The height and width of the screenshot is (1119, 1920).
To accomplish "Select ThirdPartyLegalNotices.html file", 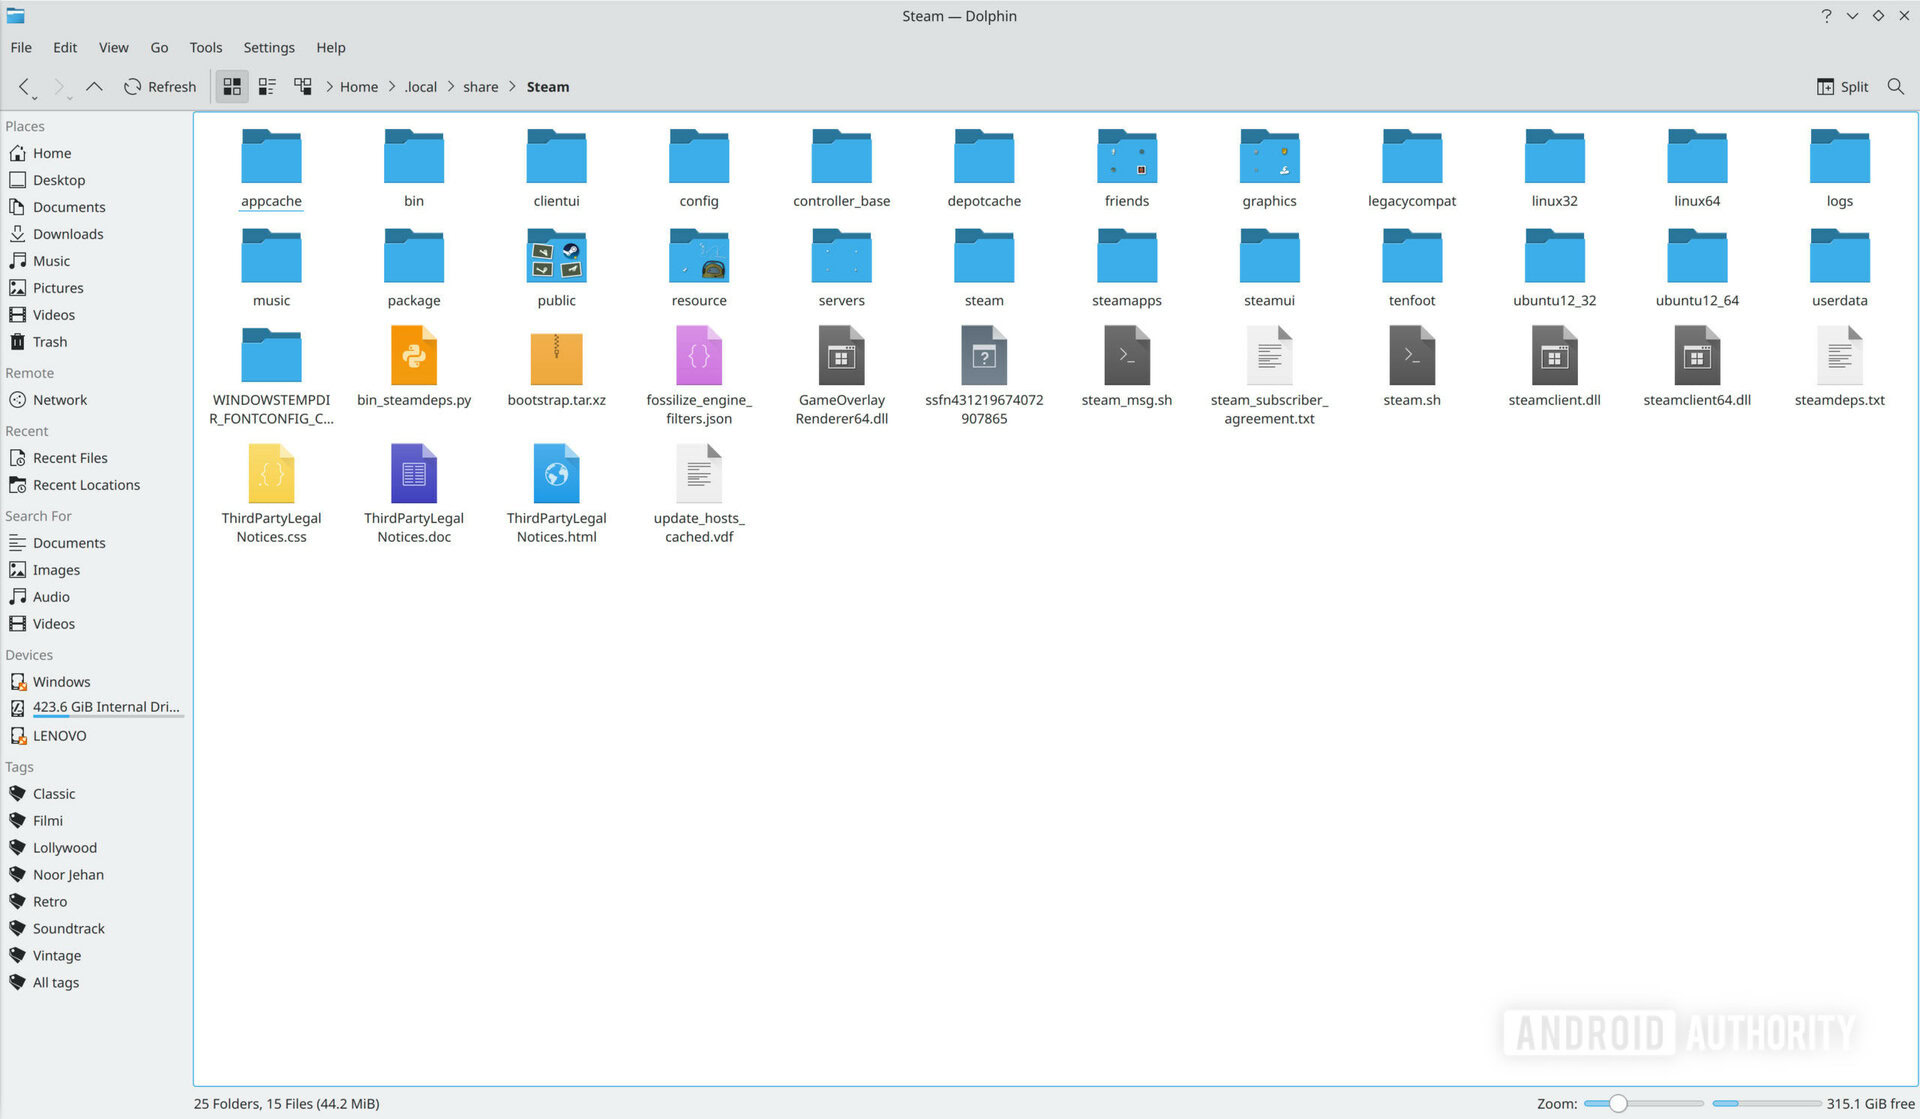I will [556, 494].
